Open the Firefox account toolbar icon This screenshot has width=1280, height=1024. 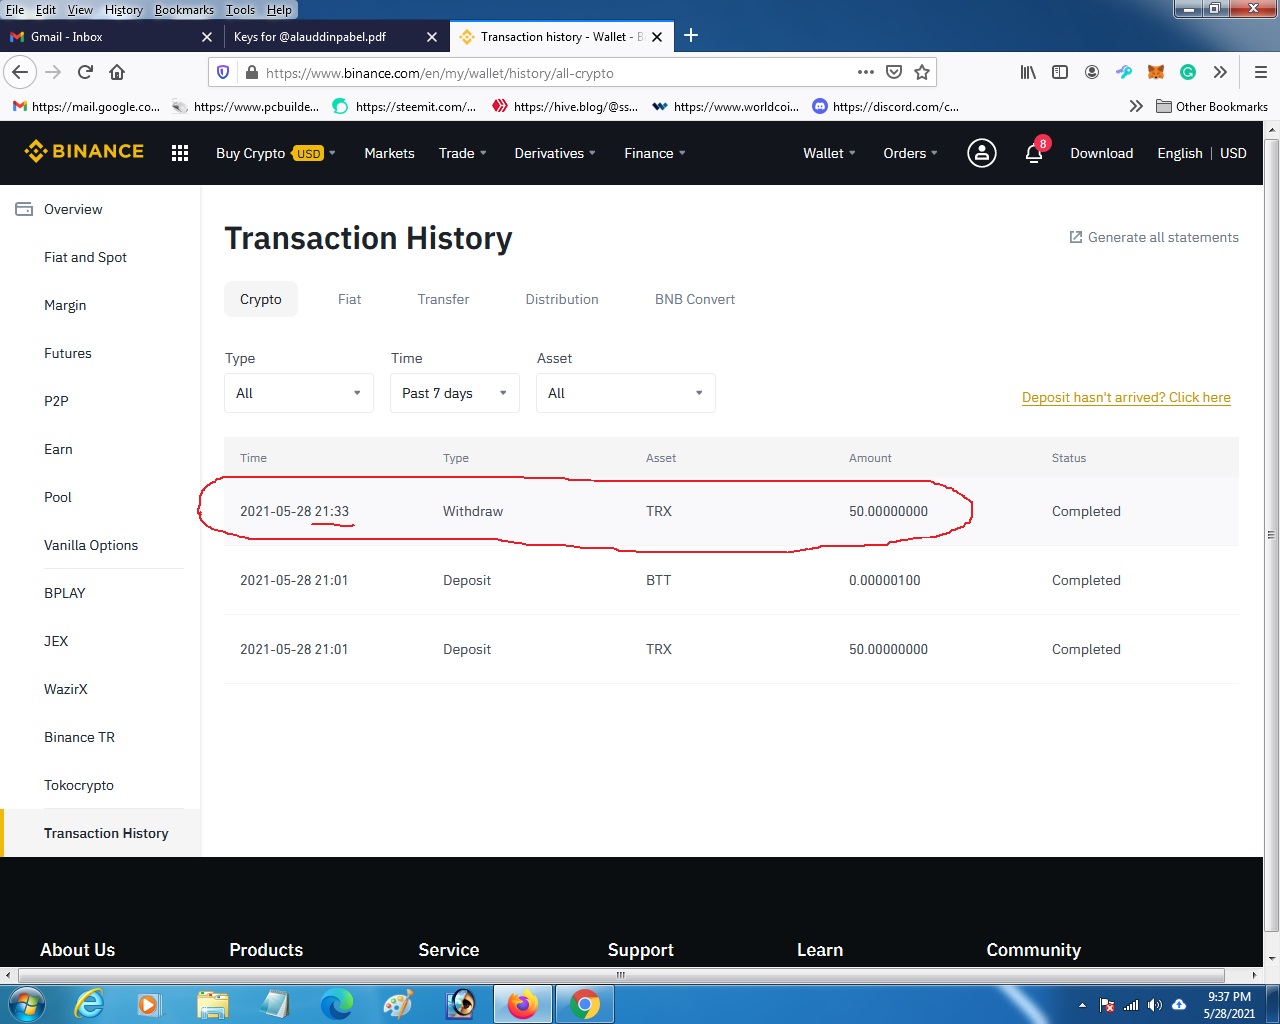click(x=1092, y=72)
